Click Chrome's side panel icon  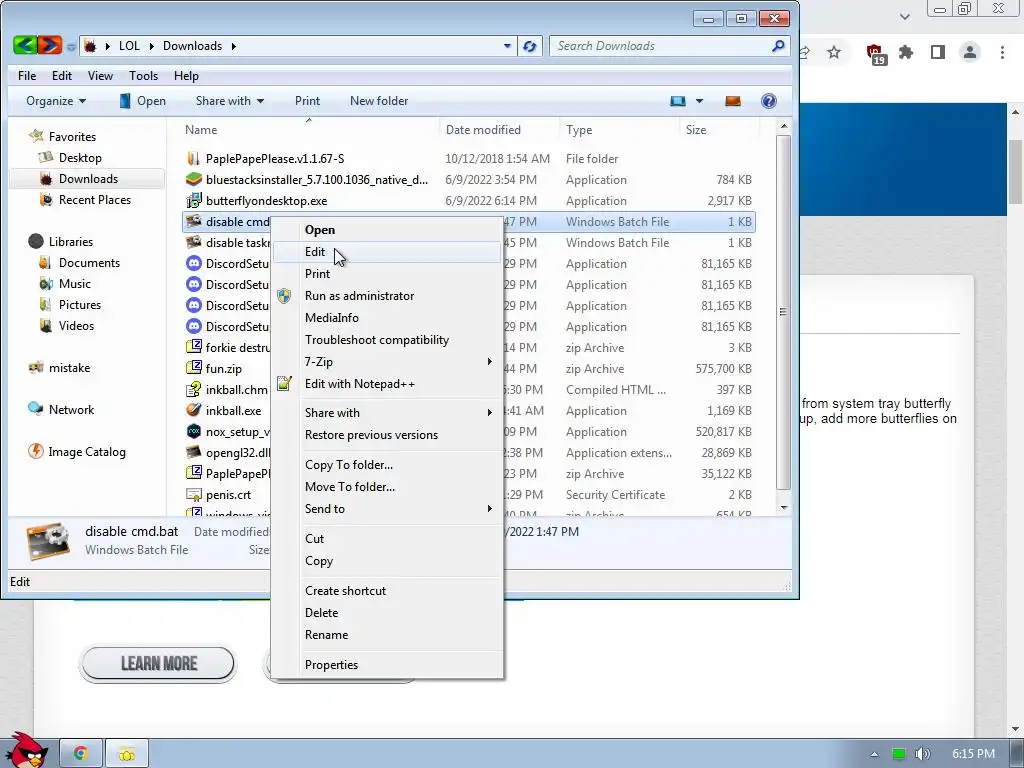(x=938, y=52)
